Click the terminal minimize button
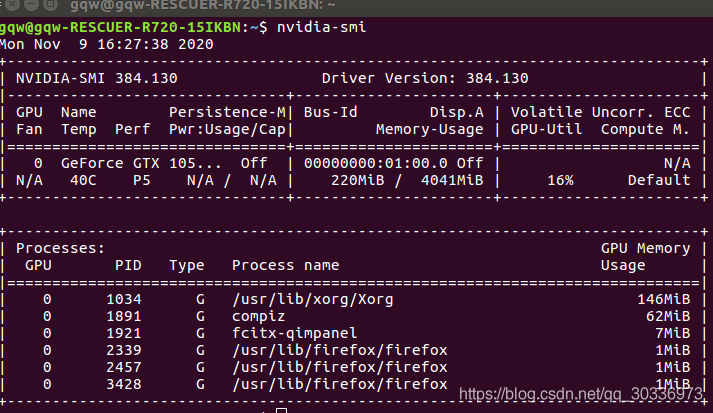713x413 pixels. (x=31, y=4)
